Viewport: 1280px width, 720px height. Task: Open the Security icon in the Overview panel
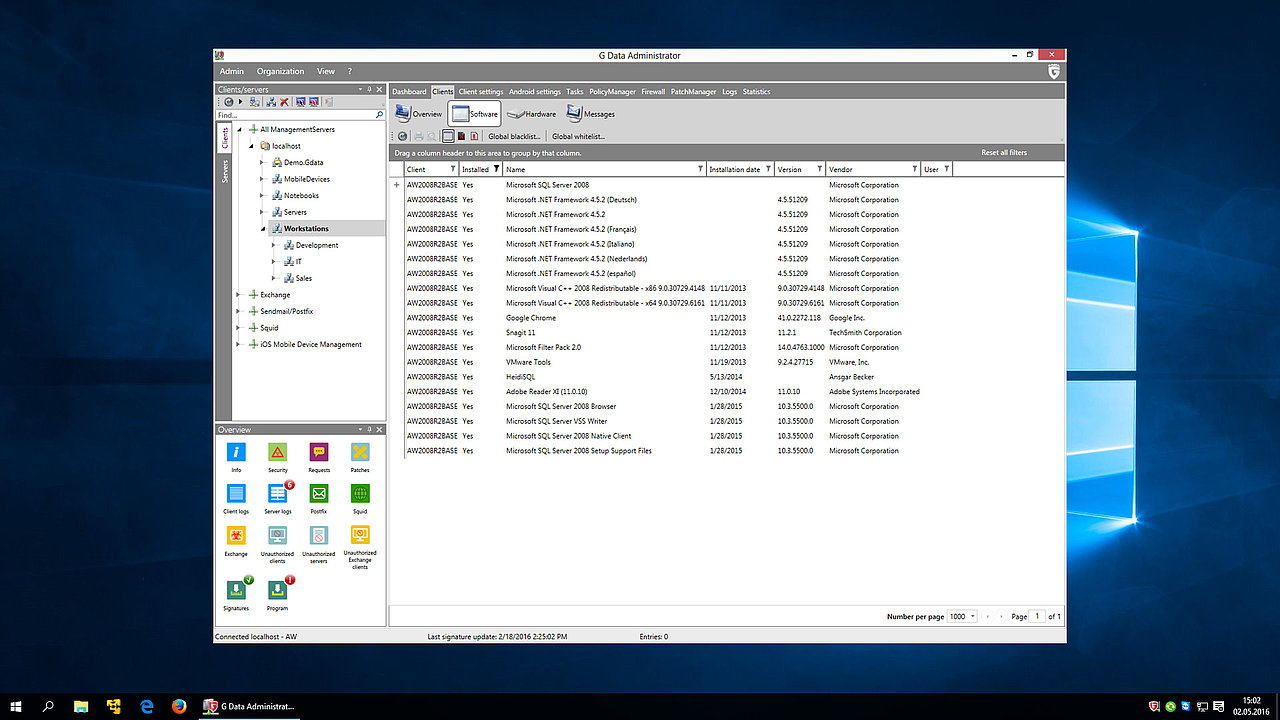(277, 453)
